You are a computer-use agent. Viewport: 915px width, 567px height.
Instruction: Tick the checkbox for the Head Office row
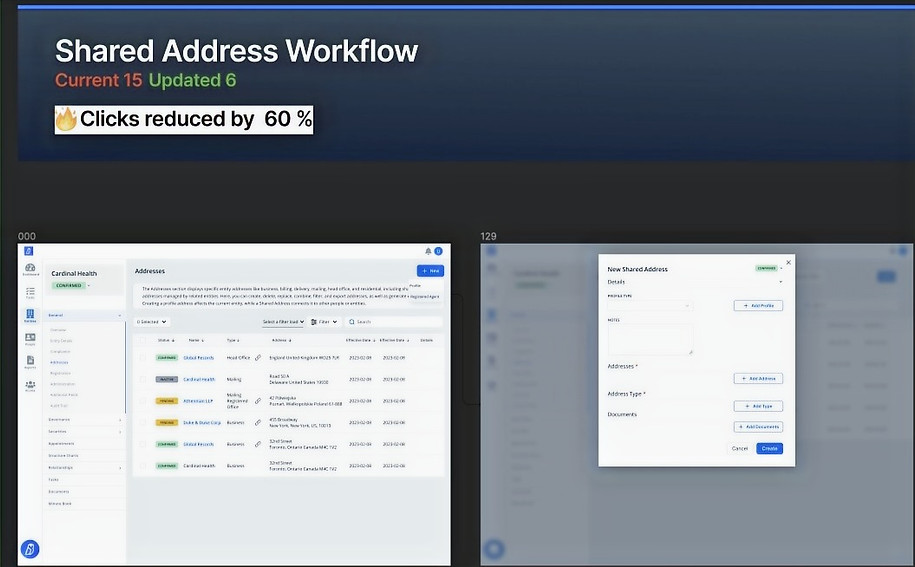(143, 358)
